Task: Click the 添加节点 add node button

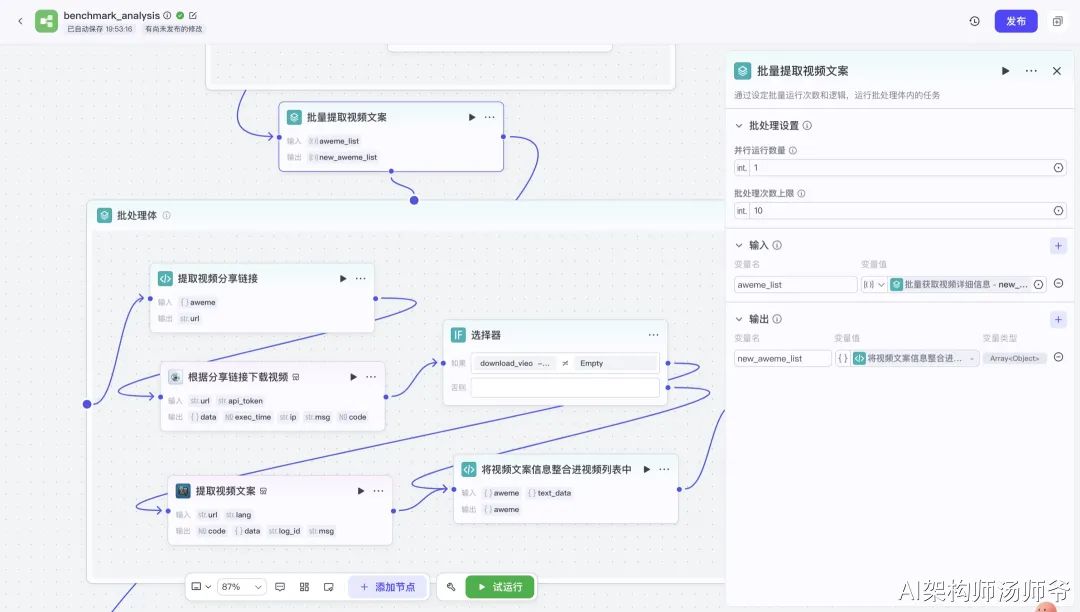Action: [x=388, y=587]
